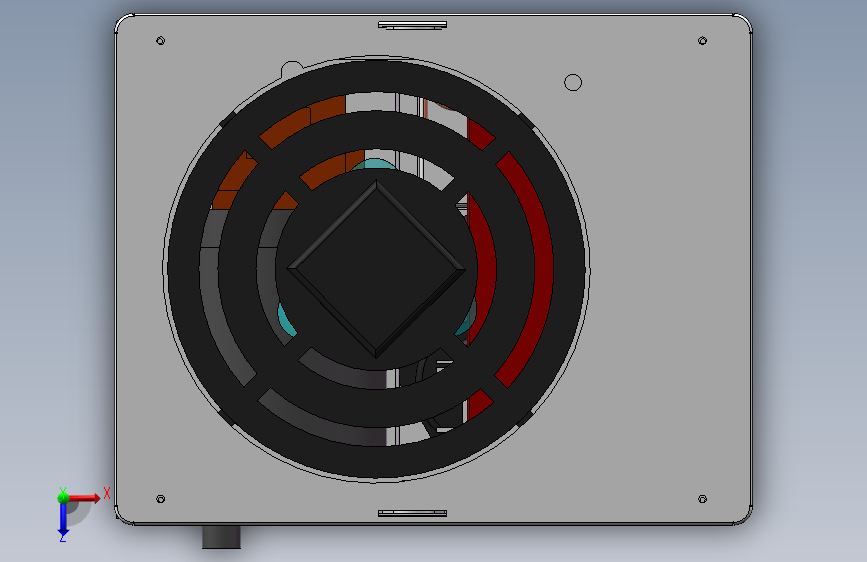Select the rectangular slot at the plate's top edge
The height and width of the screenshot is (562, 867).
click(412, 25)
